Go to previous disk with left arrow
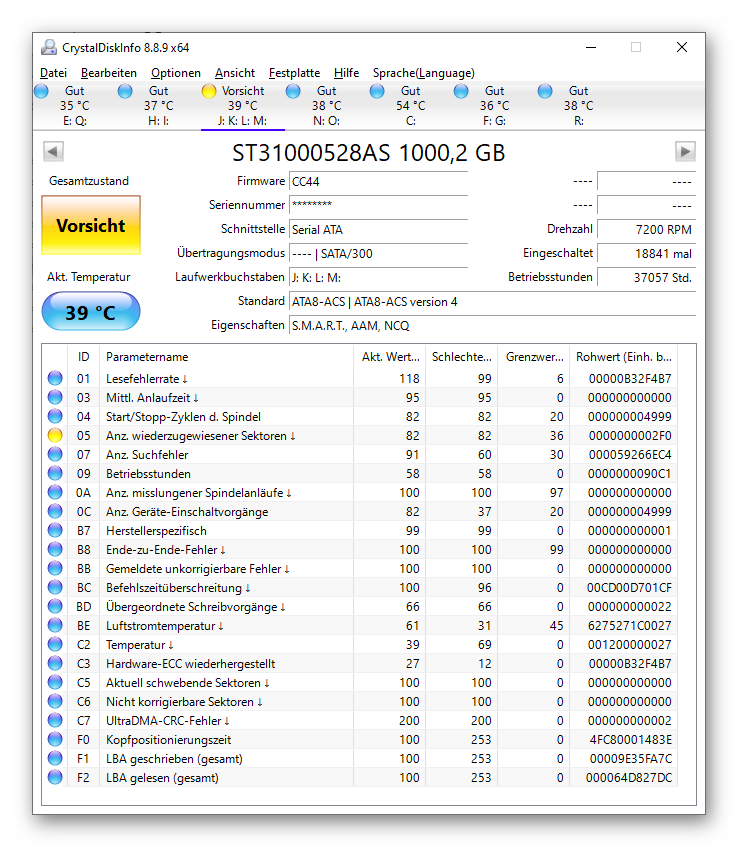The height and width of the screenshot is (847, 738). pos(53,151)
